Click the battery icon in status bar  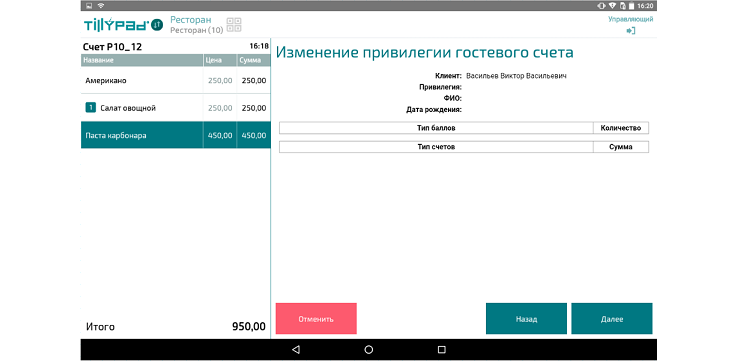point(630,6)
